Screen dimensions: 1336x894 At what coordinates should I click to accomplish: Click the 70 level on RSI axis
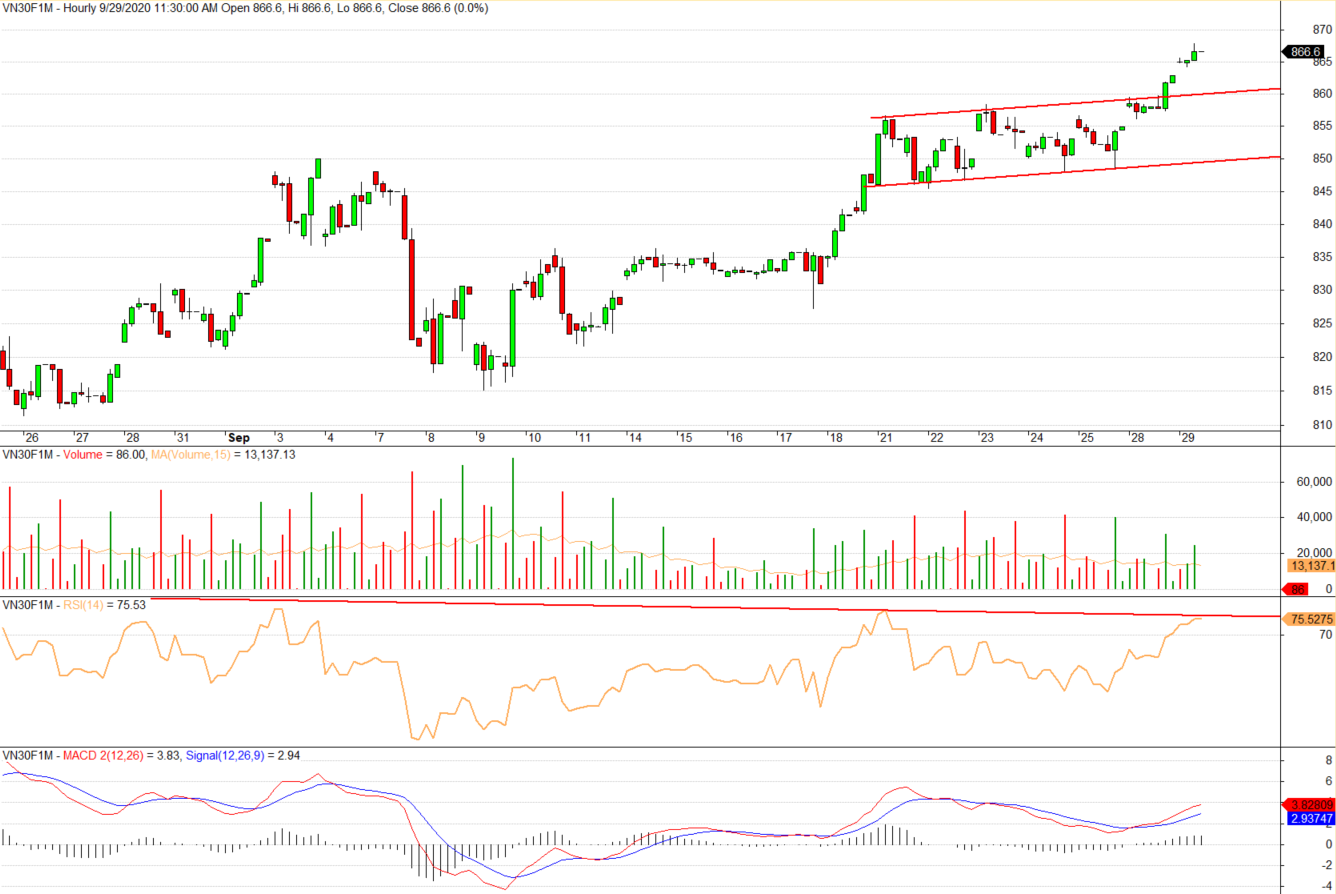[1326, 634]
